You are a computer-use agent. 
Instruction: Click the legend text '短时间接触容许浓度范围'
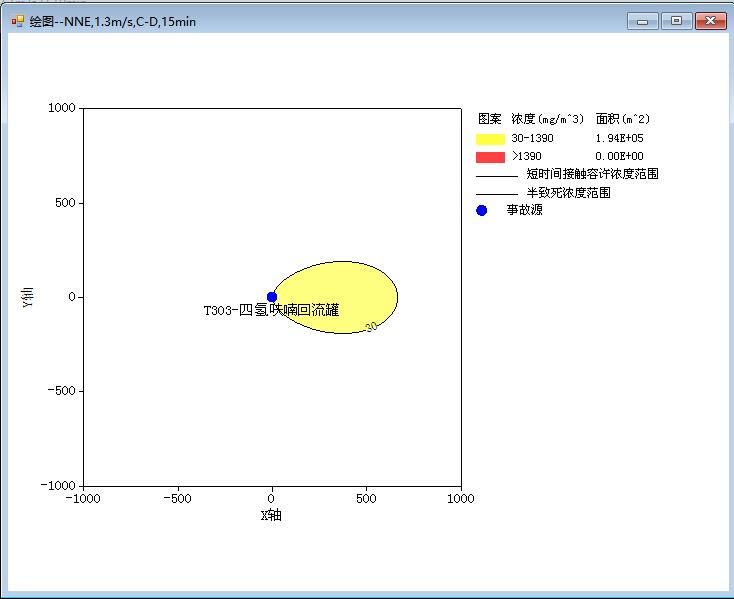(x=592, y=174)
